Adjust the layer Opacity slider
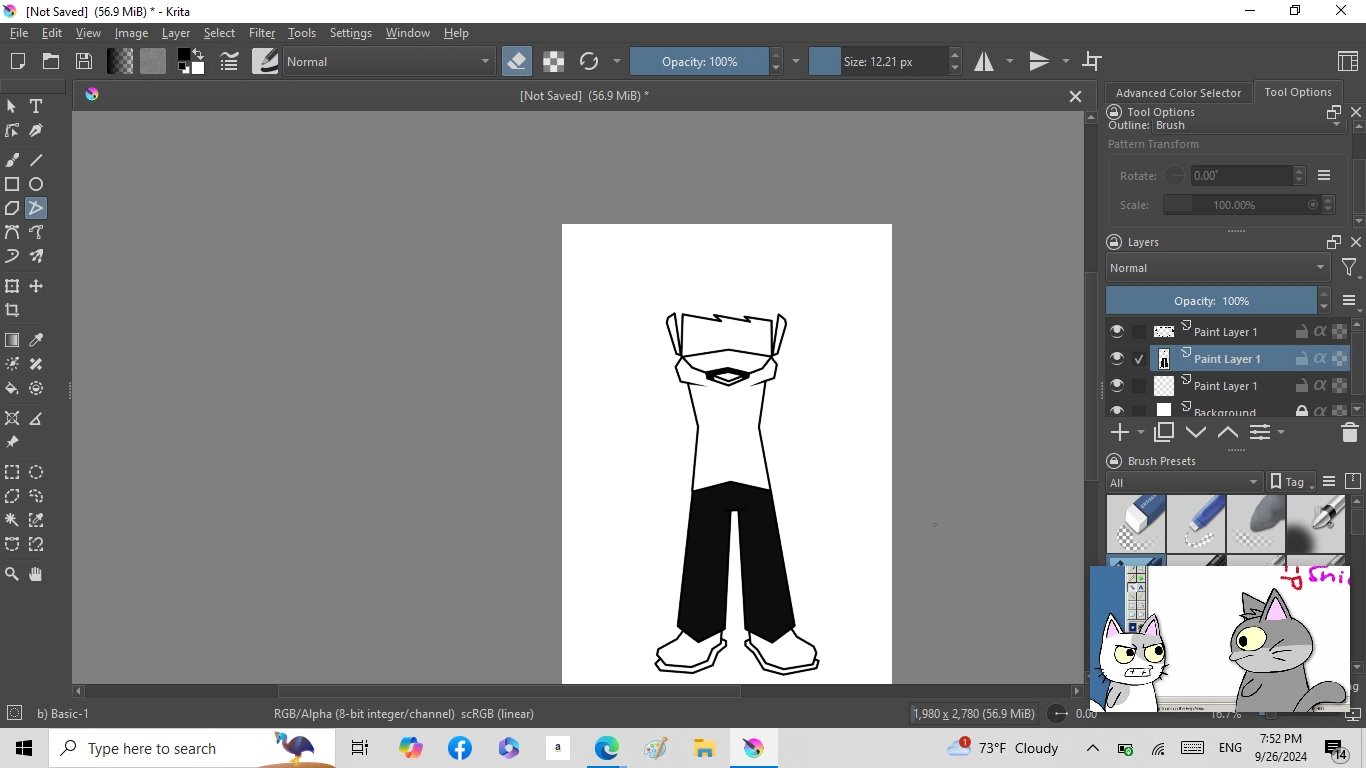 (x=1211, y=301)
